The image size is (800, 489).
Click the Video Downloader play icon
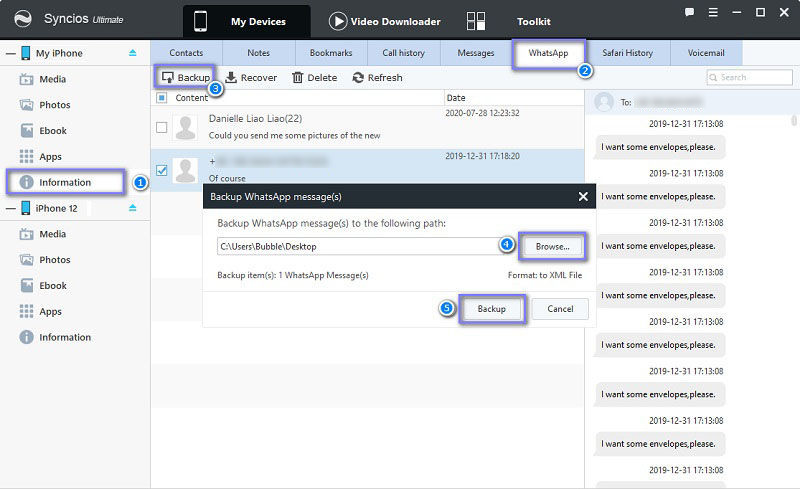(338, 21)
